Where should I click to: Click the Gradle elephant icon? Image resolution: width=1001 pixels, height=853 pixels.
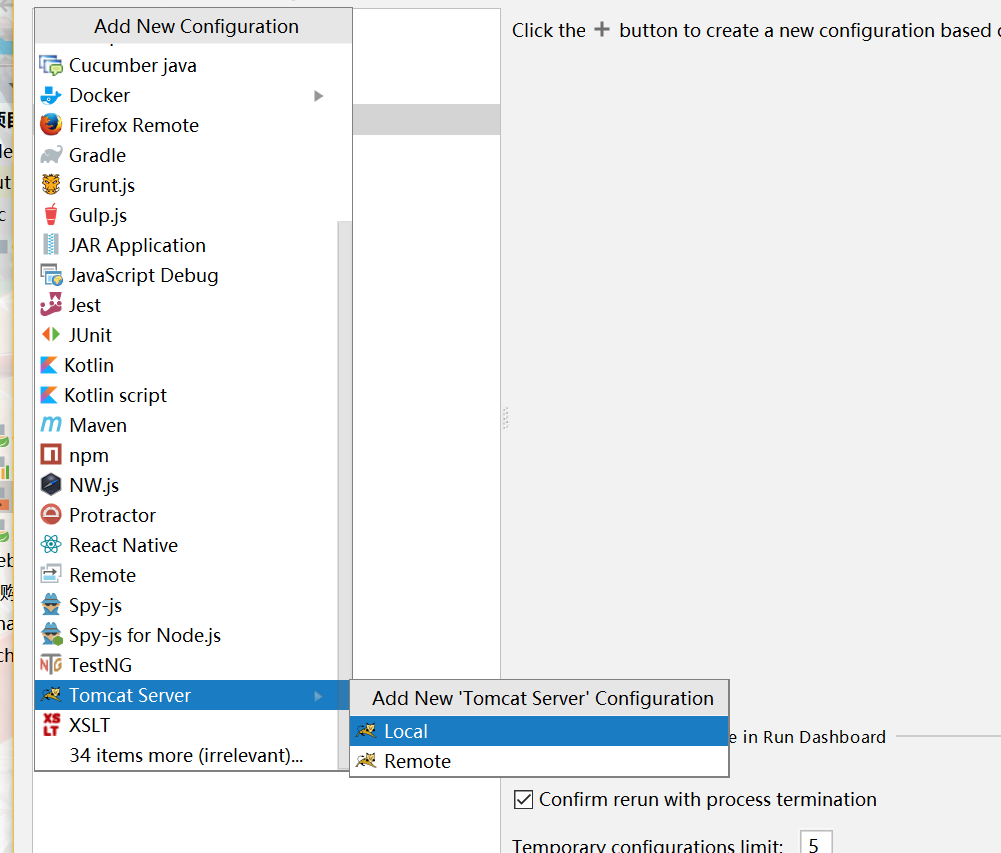[x=51, y=155]
